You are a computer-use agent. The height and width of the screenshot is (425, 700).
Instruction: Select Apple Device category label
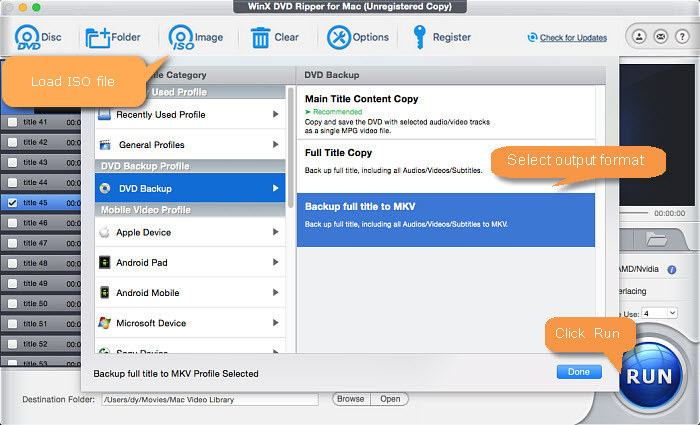click(143, 233)
